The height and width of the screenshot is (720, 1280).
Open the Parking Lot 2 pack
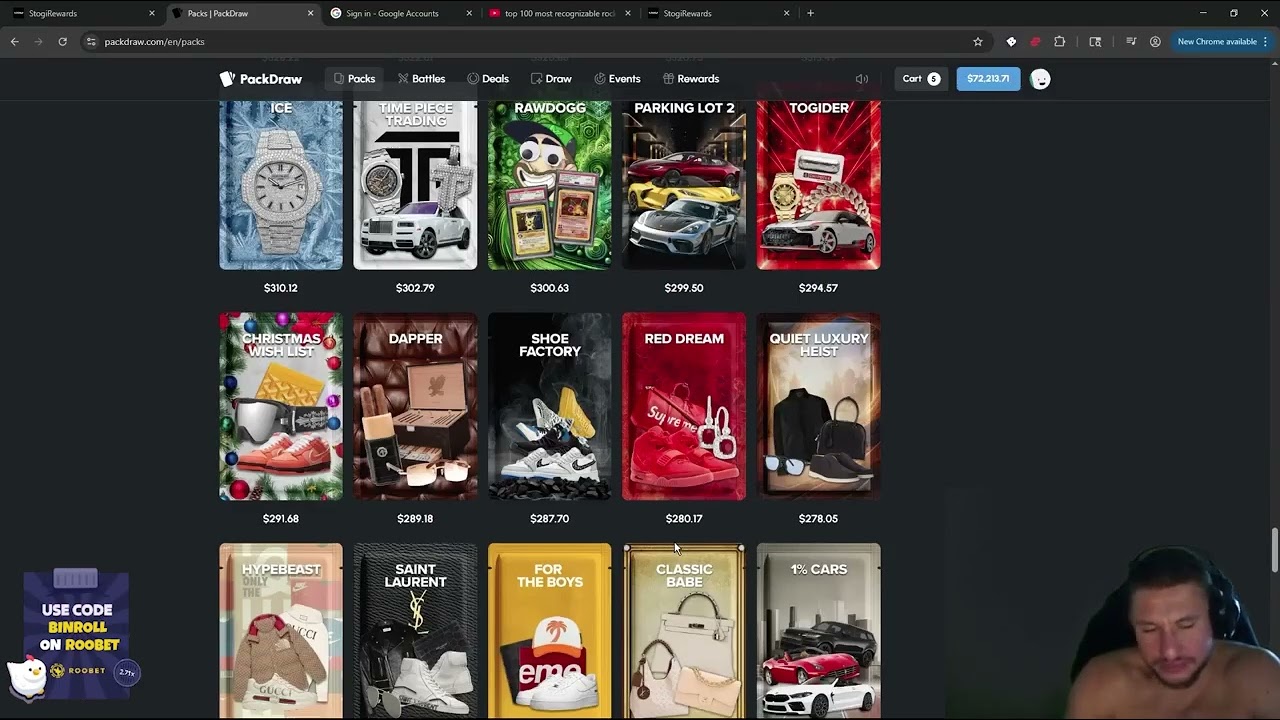coord(684,185)
